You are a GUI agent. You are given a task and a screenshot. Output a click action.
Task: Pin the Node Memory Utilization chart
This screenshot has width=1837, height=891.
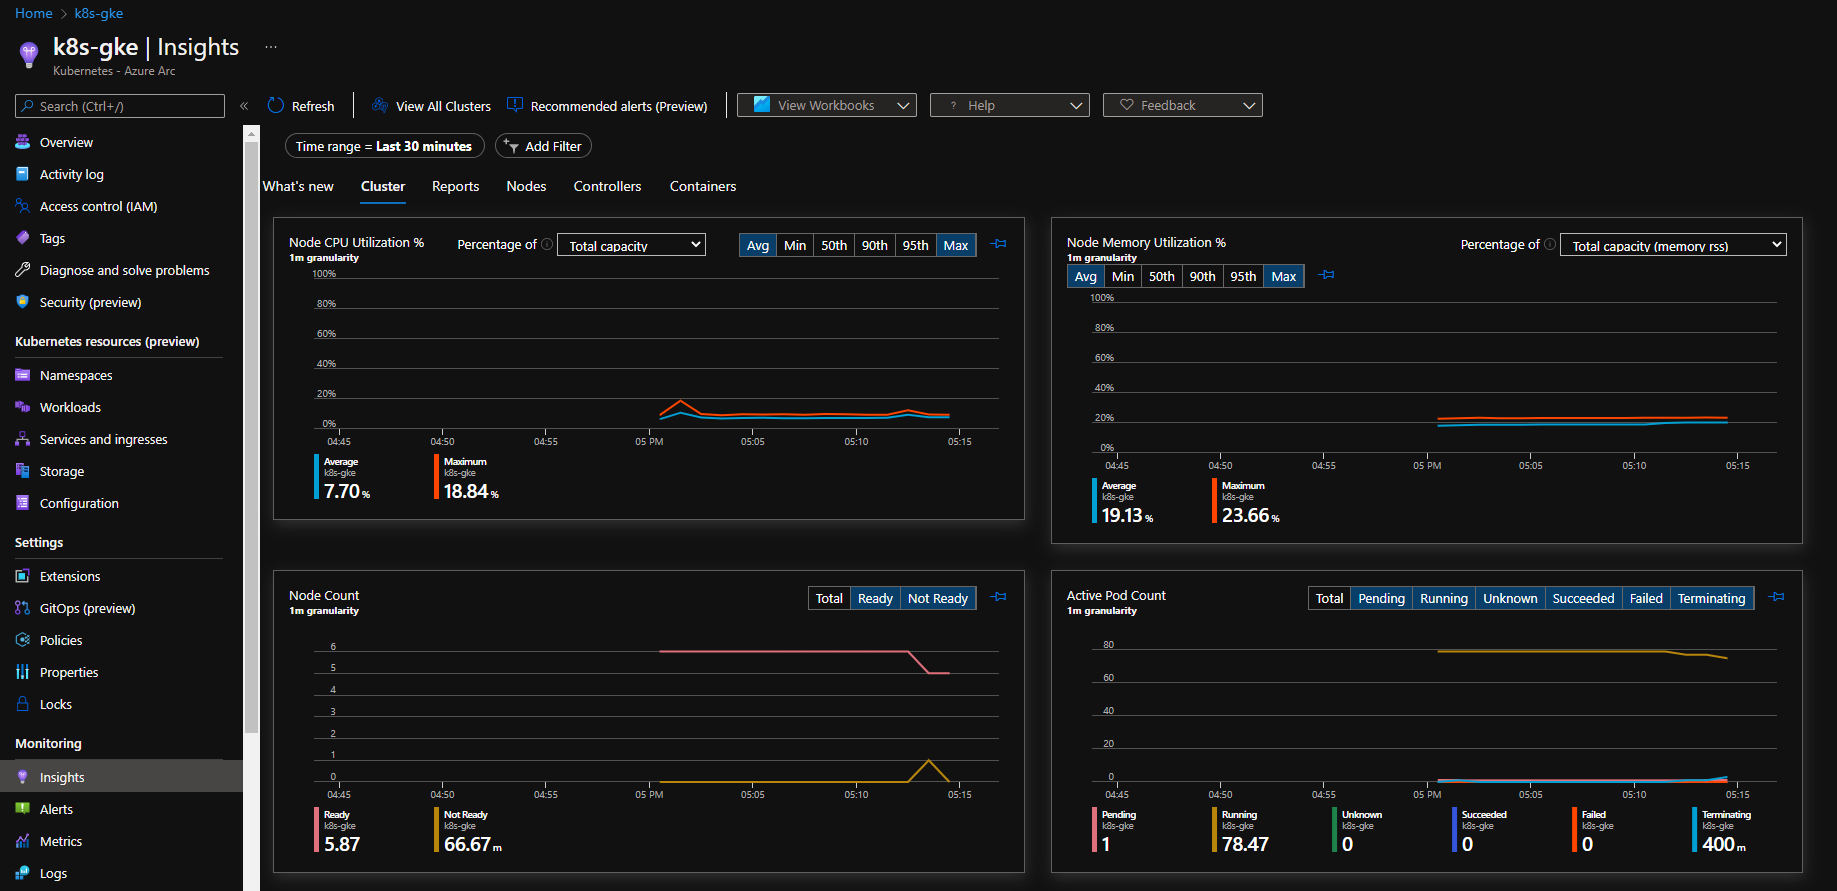pyautogui.click(x=1326, y=275)
